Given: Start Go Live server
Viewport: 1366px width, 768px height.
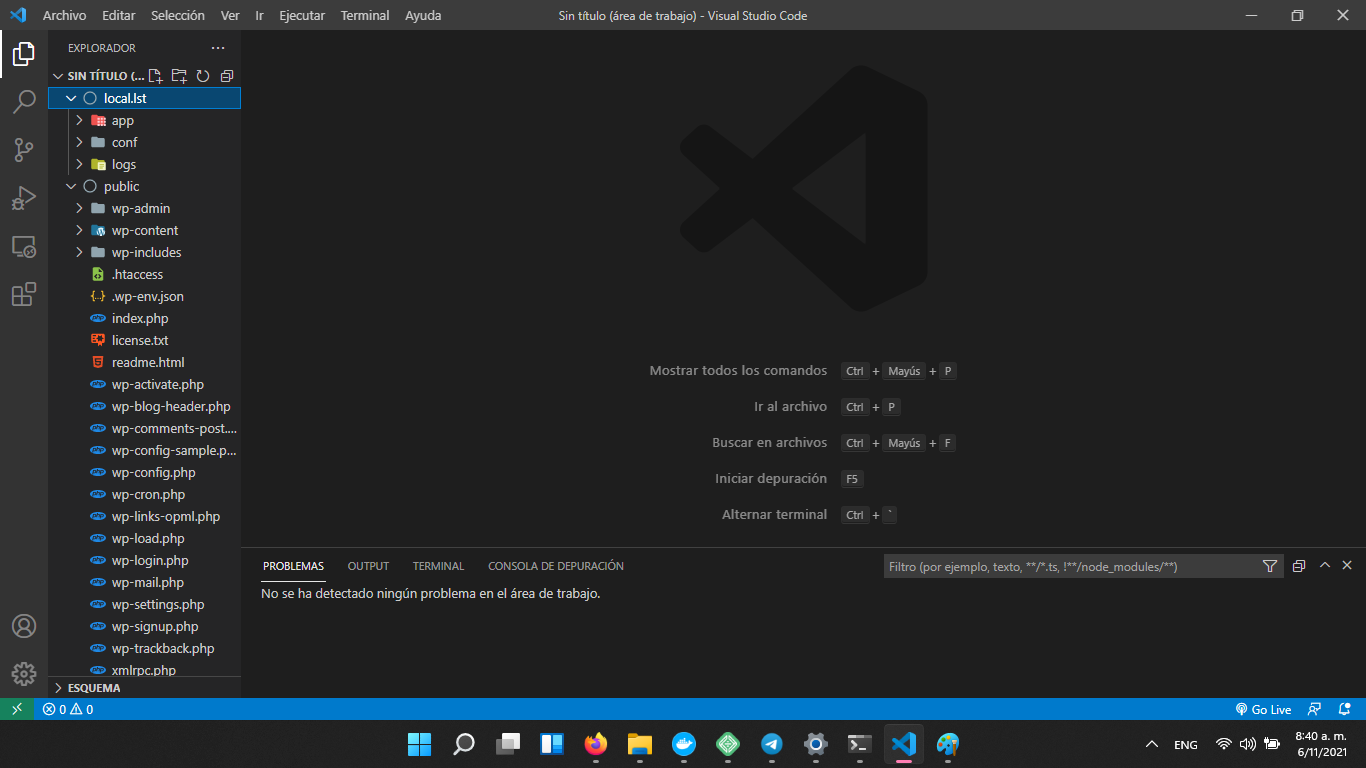Looking at the screenshot, I should point(1264,709).
